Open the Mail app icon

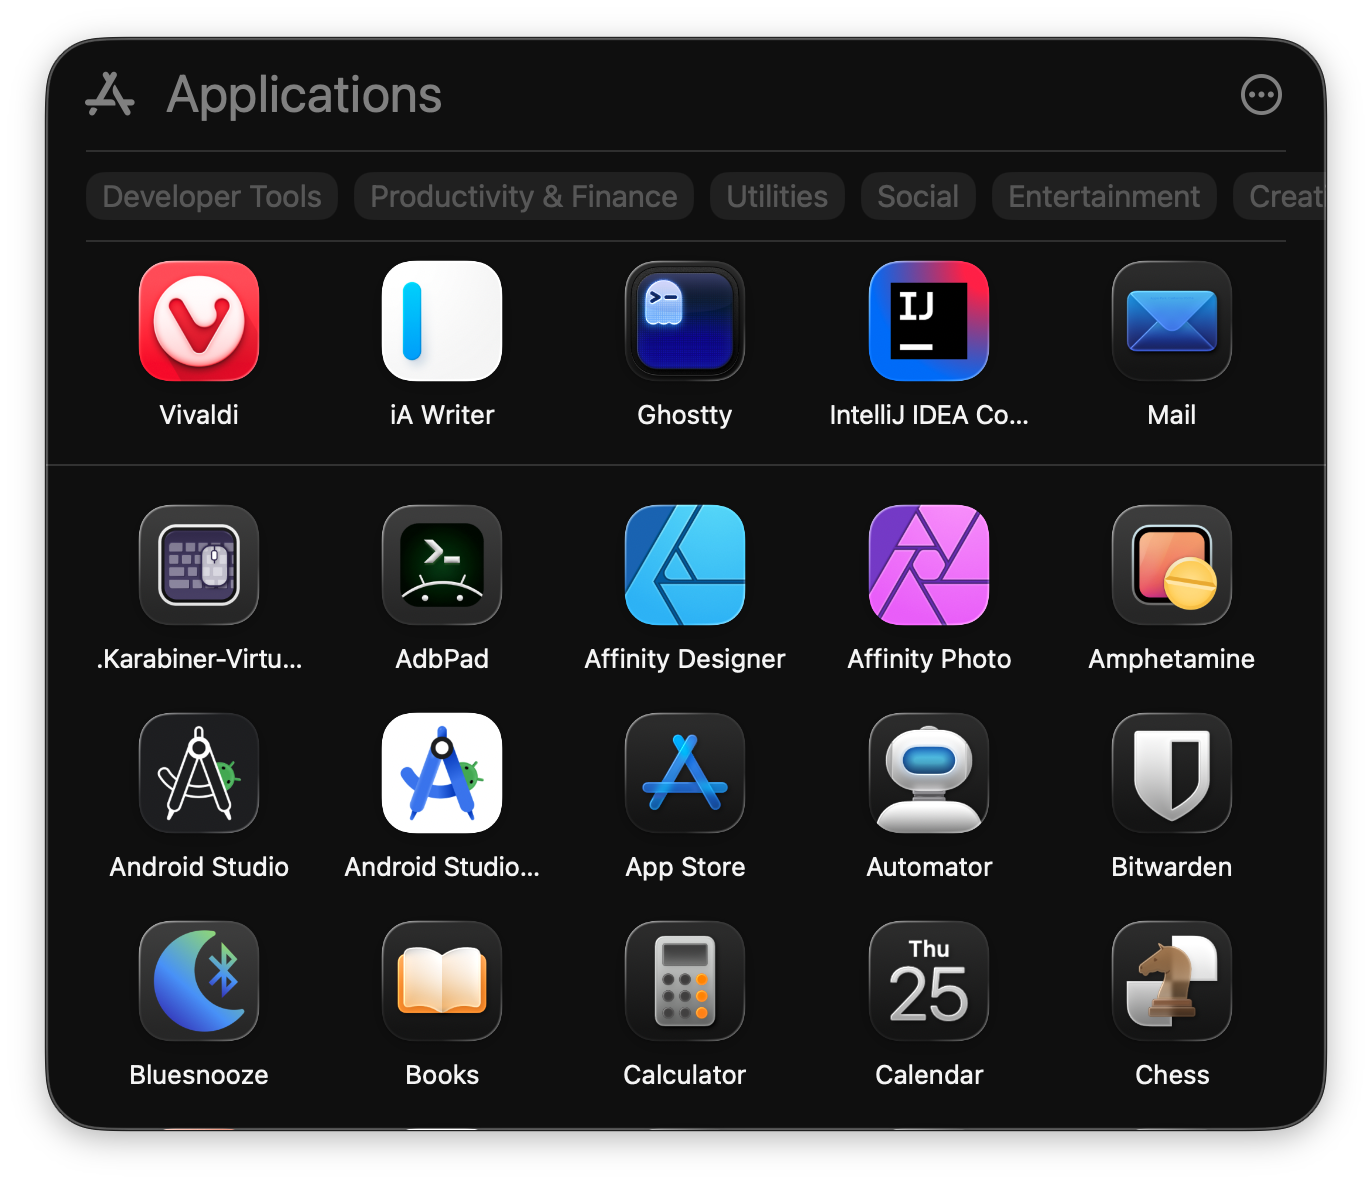pyautogui.click(x=1172, y=321)
